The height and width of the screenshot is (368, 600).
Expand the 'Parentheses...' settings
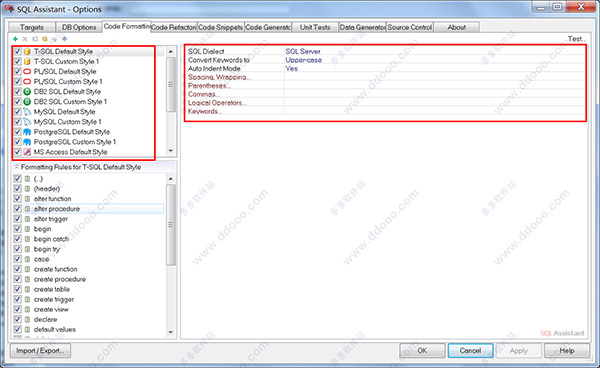point(209,86)
